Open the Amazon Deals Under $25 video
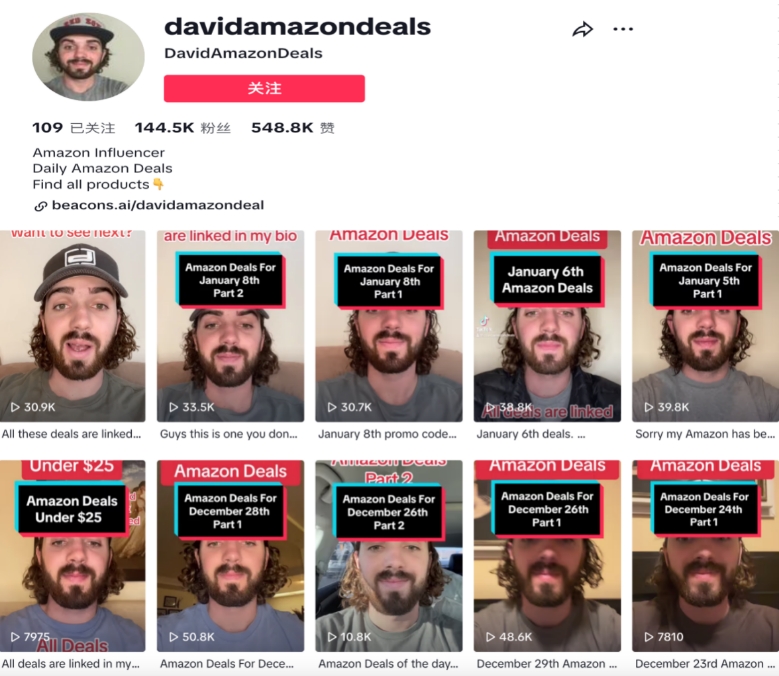The height and width of the screenshot is (676, 779). pyautogui.click(x=73, y=556)
